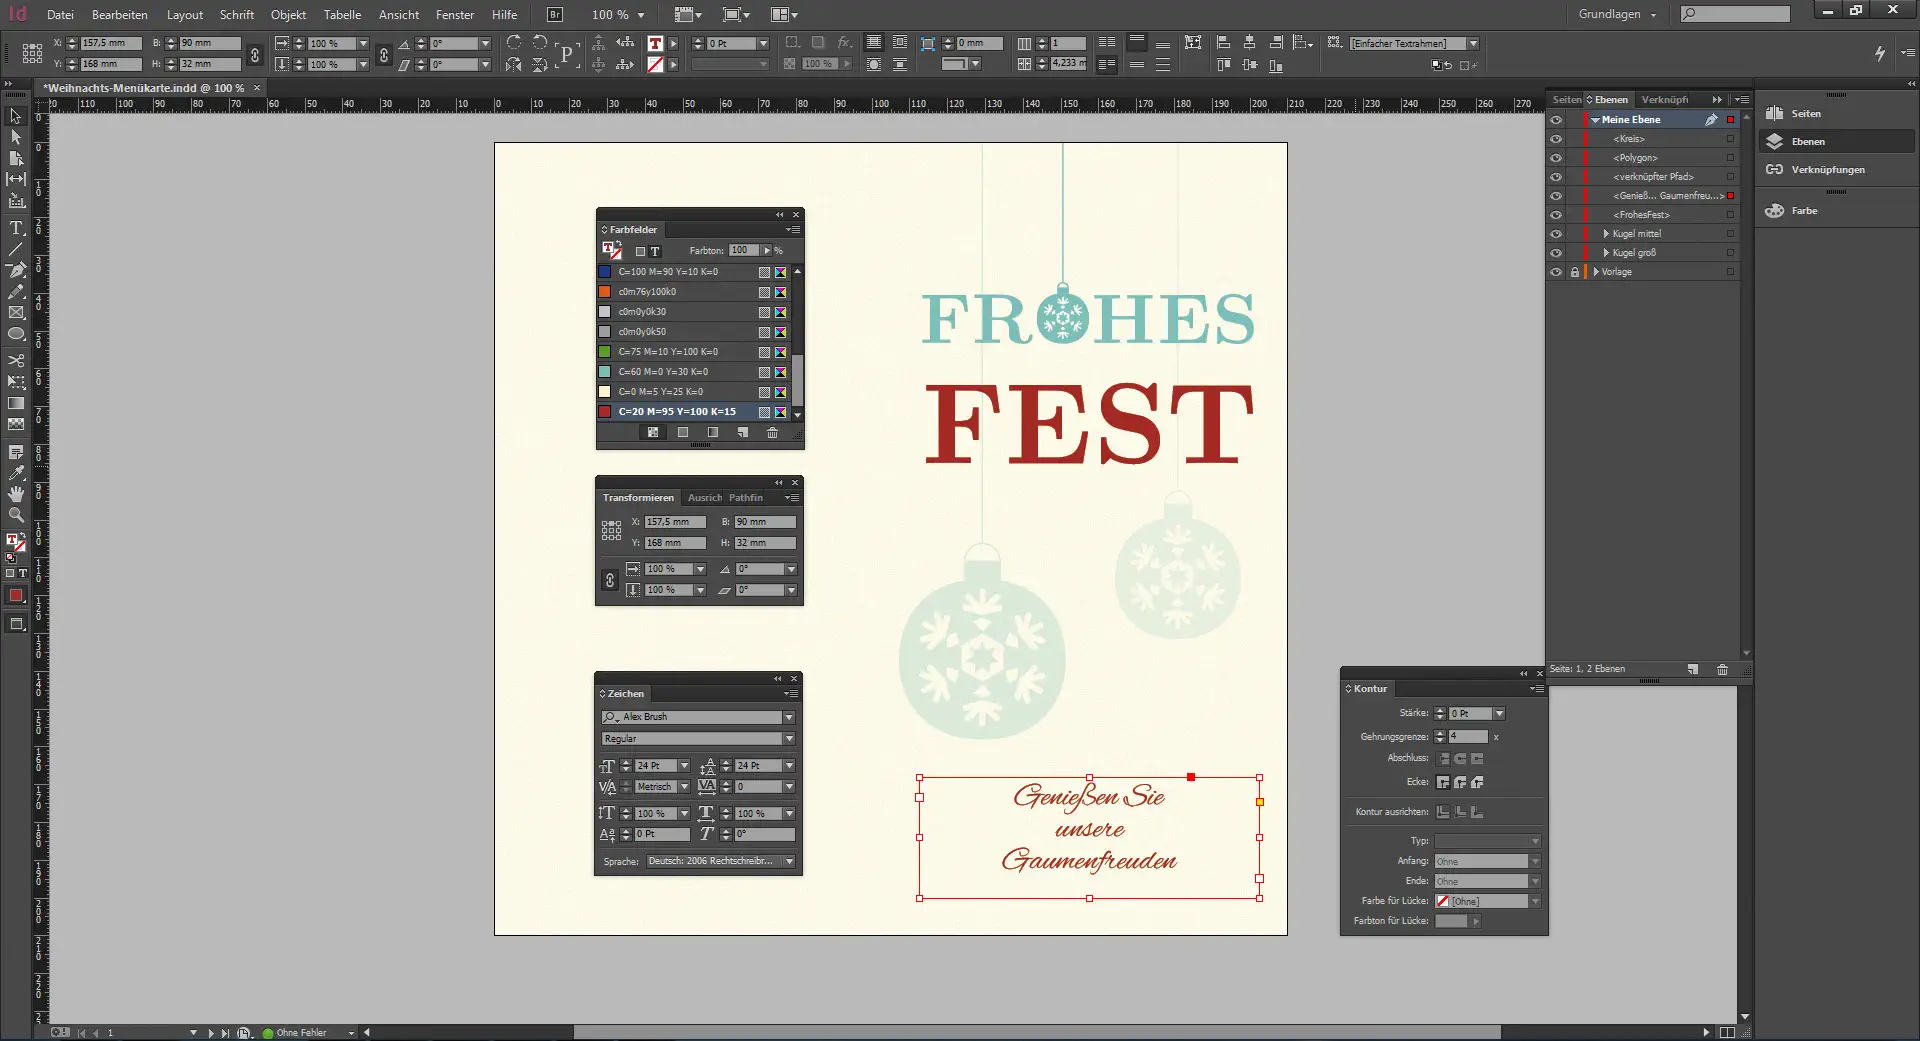1920x1041 pixels.
Task: Toggle visibility of Kugel groß
Action: point(1556,253)
